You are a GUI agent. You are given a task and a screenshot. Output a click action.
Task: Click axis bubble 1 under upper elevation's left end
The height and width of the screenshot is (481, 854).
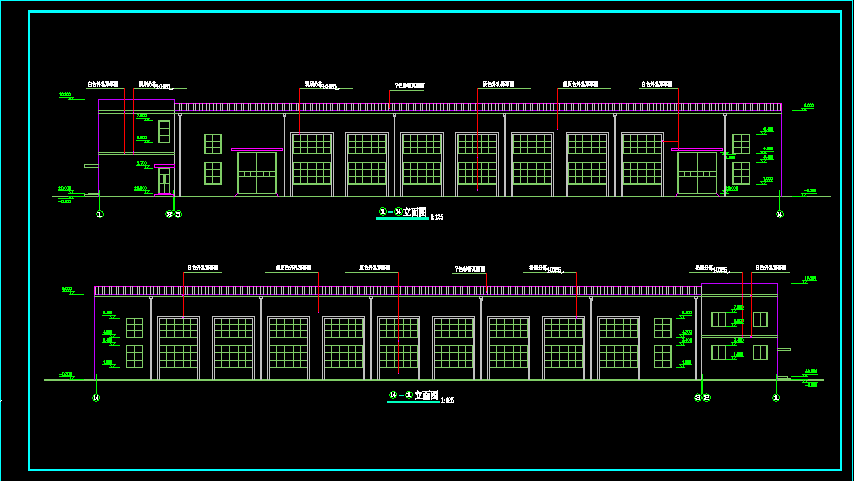99,214
